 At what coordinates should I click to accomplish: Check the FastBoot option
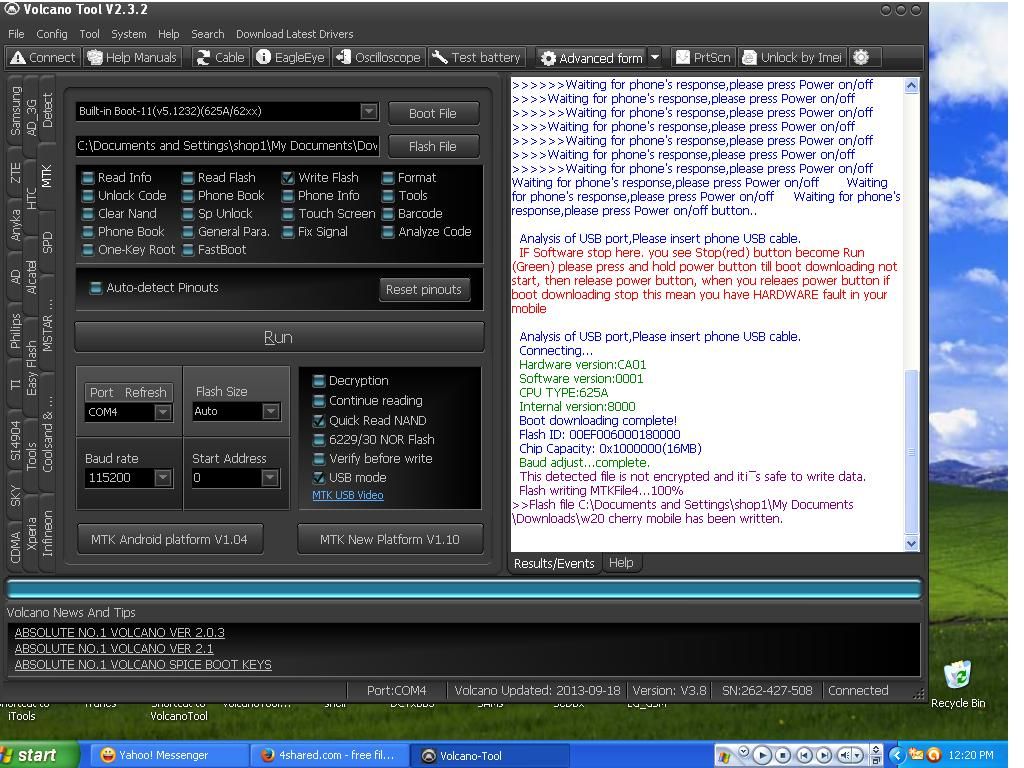click(187, 250)
